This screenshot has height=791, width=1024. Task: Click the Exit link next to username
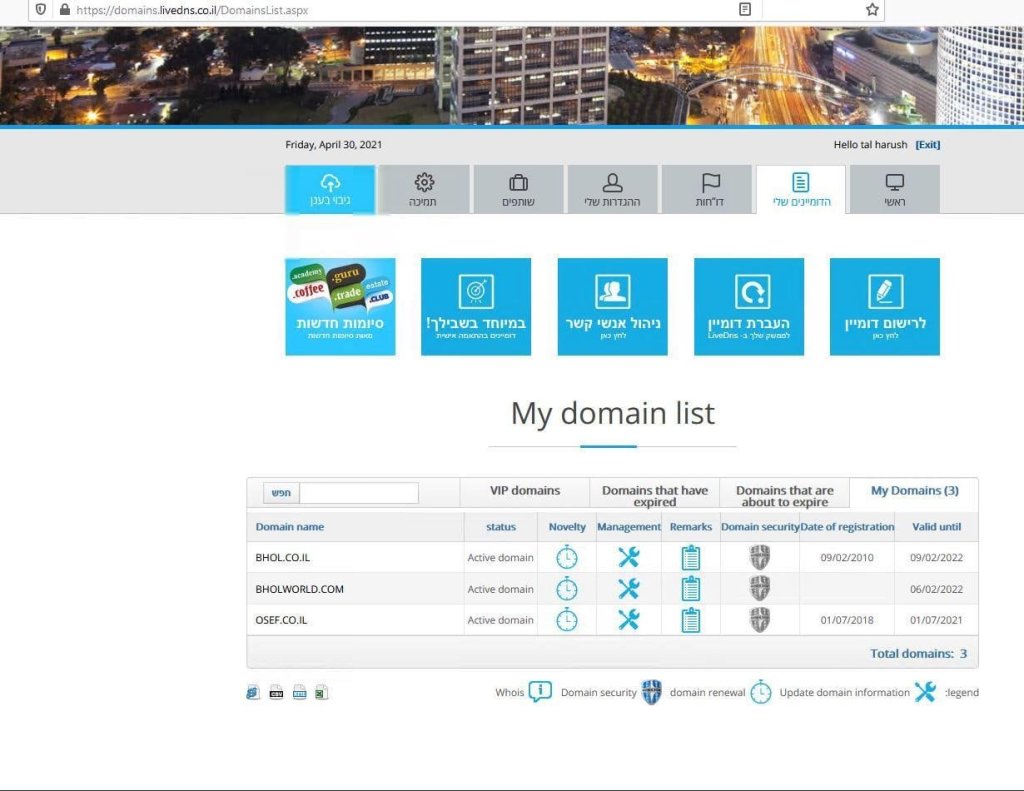click(x=928, y=145)
